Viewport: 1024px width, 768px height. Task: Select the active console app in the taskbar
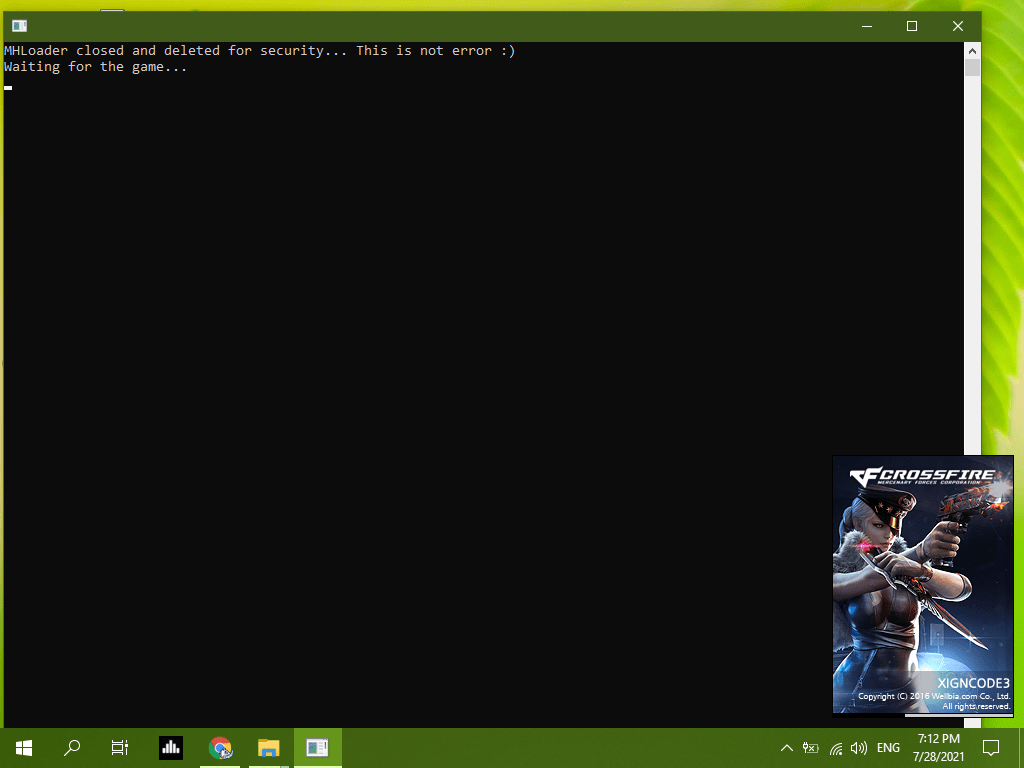click(317, 748)
